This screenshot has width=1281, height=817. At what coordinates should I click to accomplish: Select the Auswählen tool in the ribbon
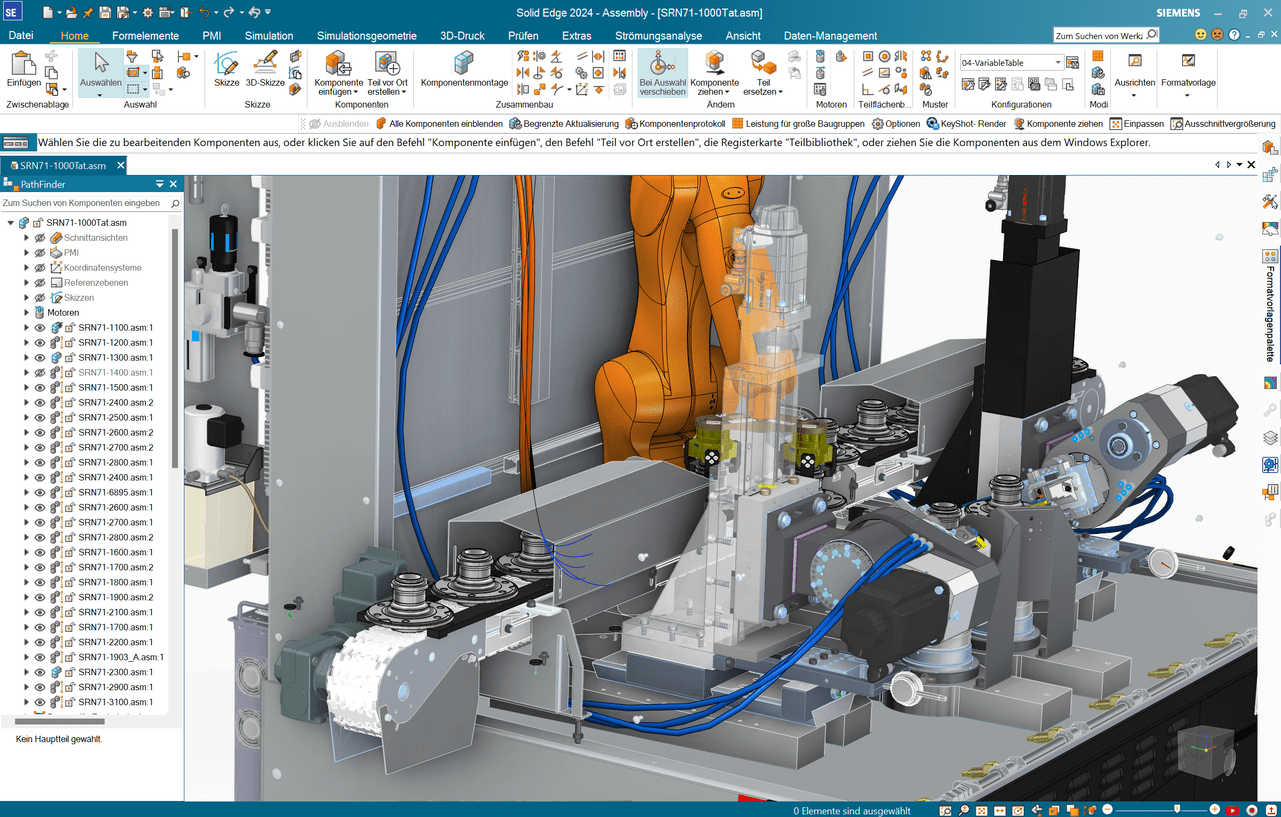[x=99, y=72]
